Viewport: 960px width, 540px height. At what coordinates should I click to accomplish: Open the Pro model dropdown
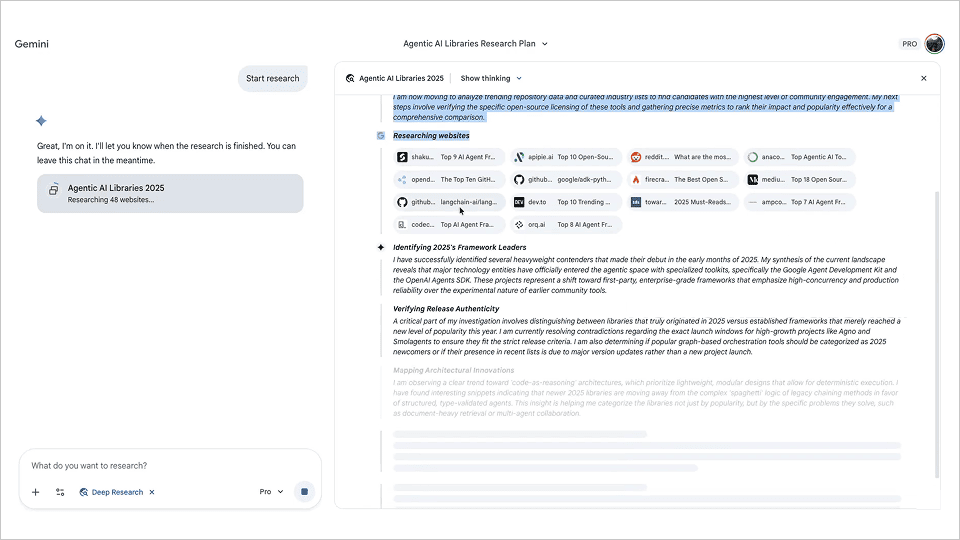click(271, 492)
